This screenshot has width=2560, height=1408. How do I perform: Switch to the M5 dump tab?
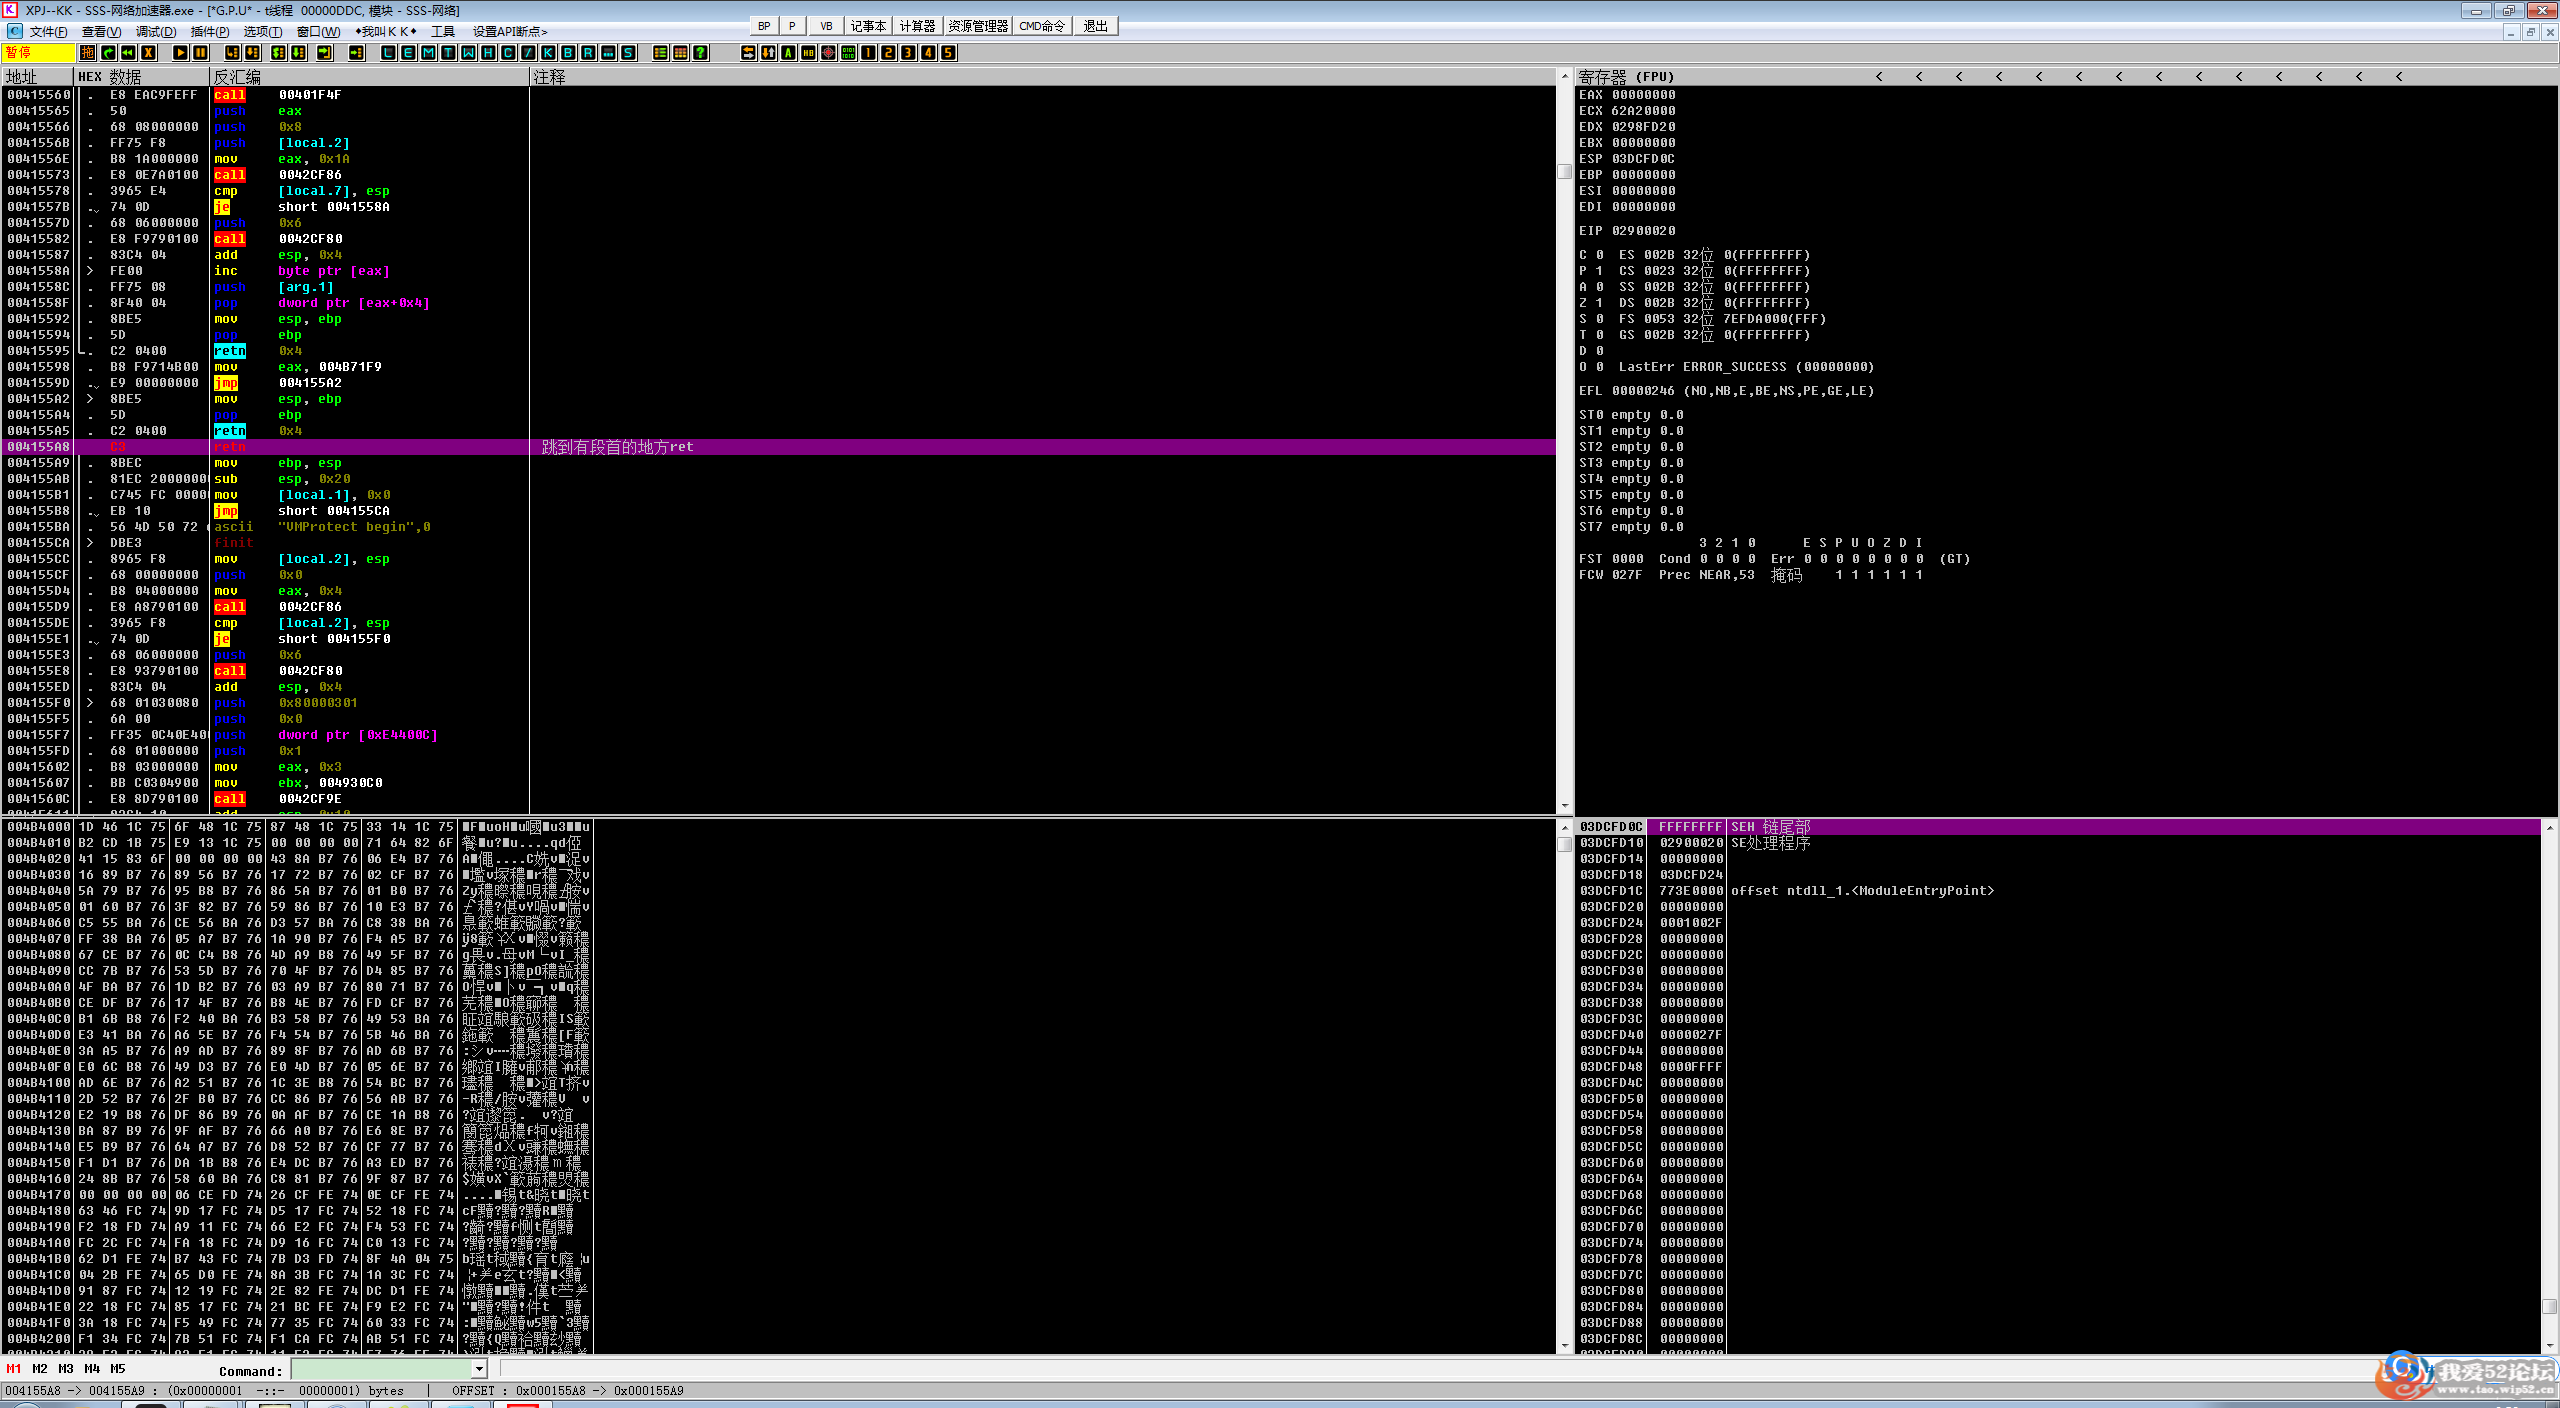[118, 1369]
